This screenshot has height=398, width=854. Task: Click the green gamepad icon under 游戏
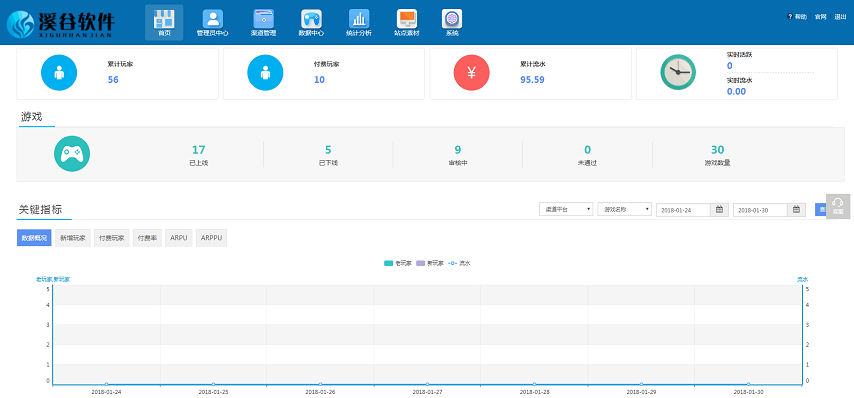pos(72,154)
